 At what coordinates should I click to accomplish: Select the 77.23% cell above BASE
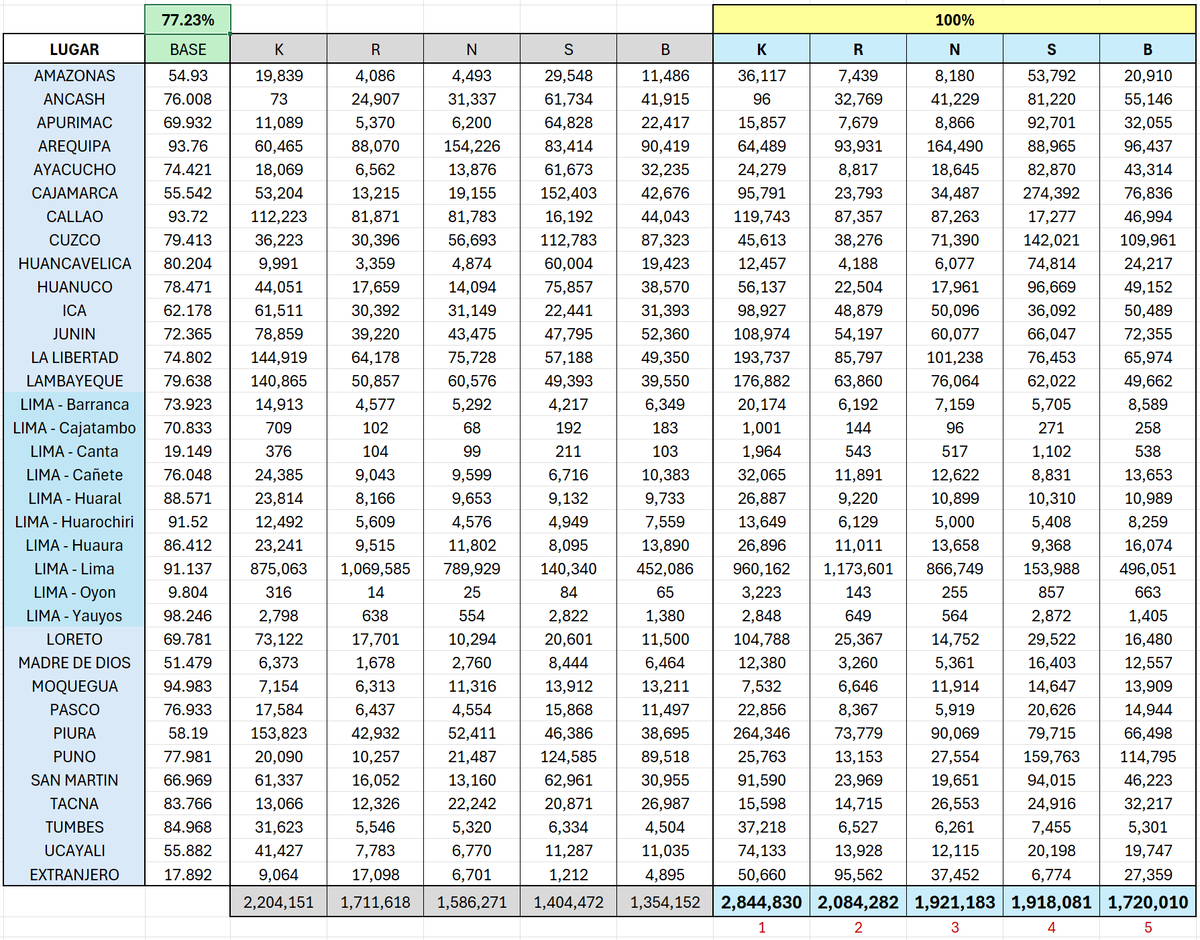(188, 19)
